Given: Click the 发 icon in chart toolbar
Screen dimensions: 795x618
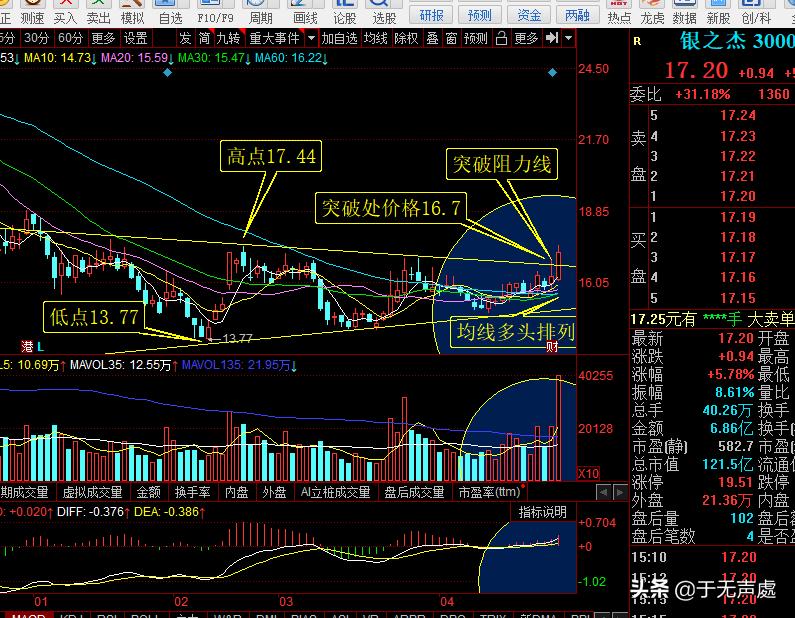Looking at the screenshot, I should click(185, 38).
